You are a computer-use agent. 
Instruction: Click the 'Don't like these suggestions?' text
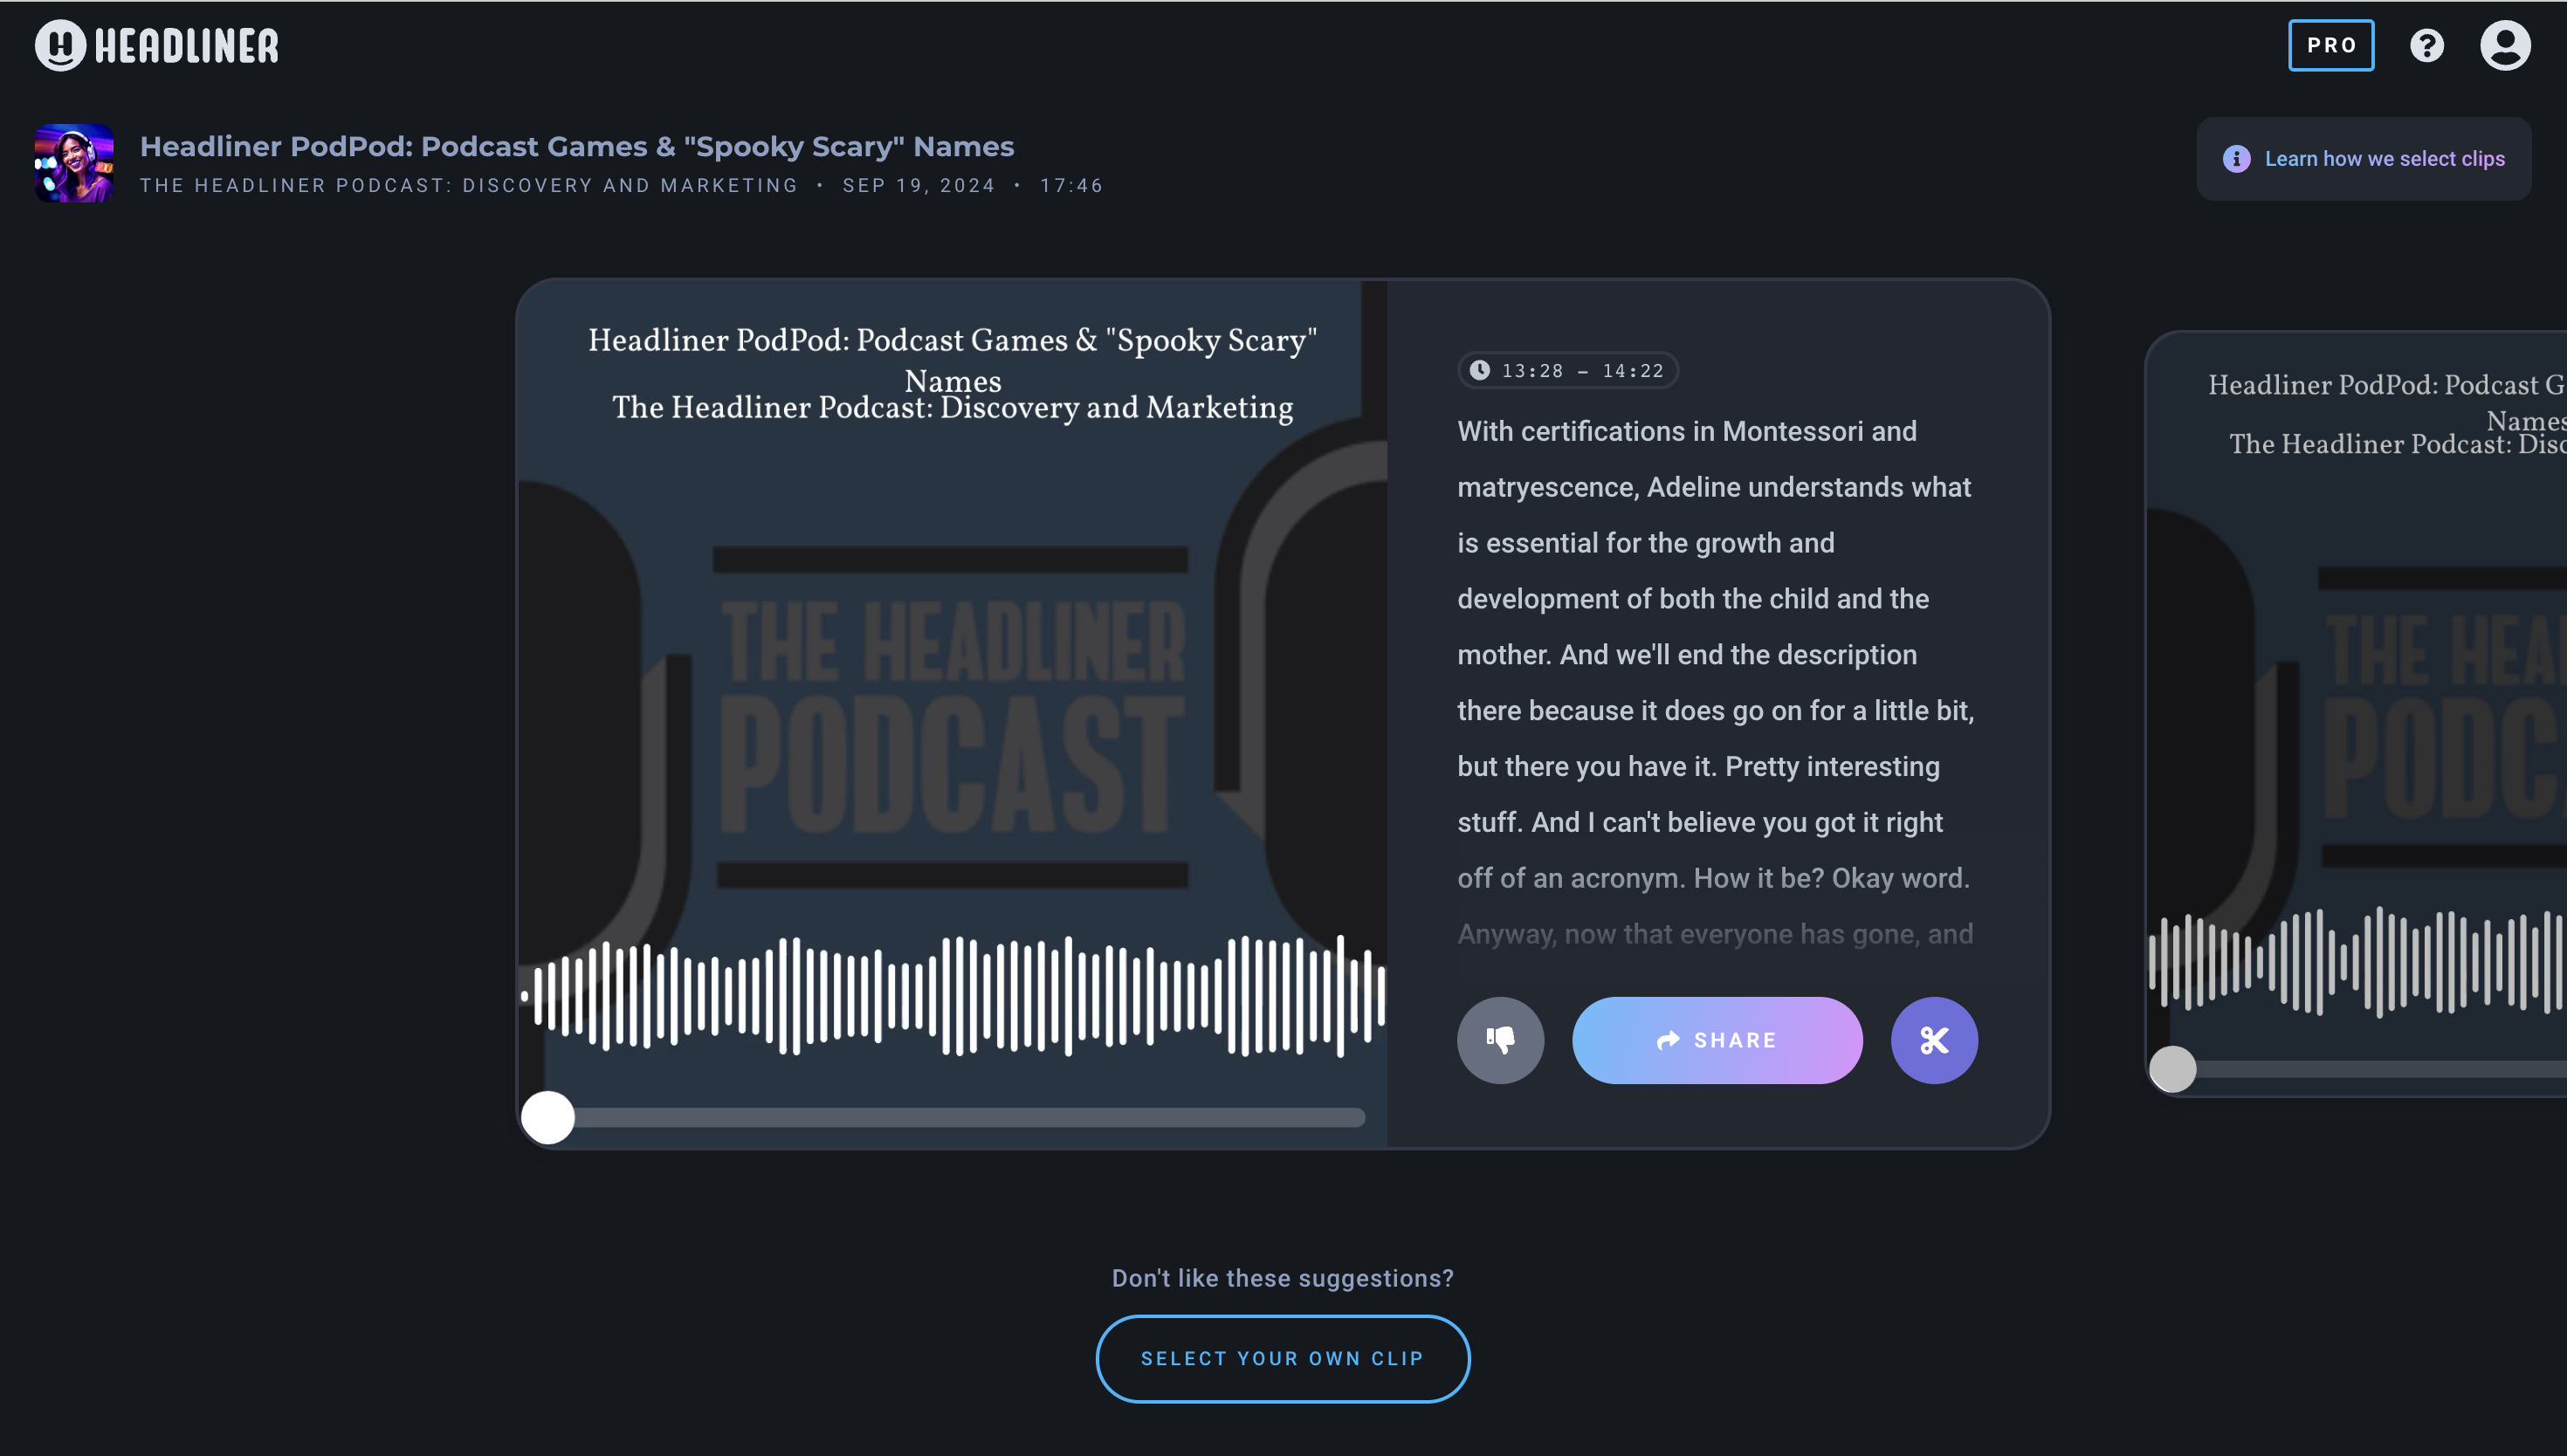(x=1283, y=1278)
